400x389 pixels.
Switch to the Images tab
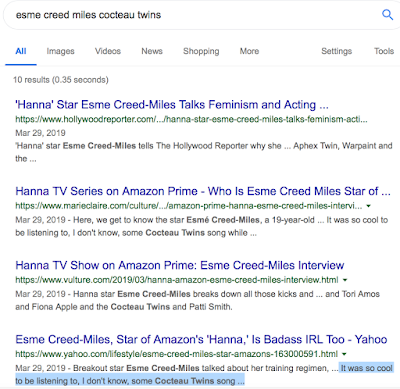click(x=60, y=51)
